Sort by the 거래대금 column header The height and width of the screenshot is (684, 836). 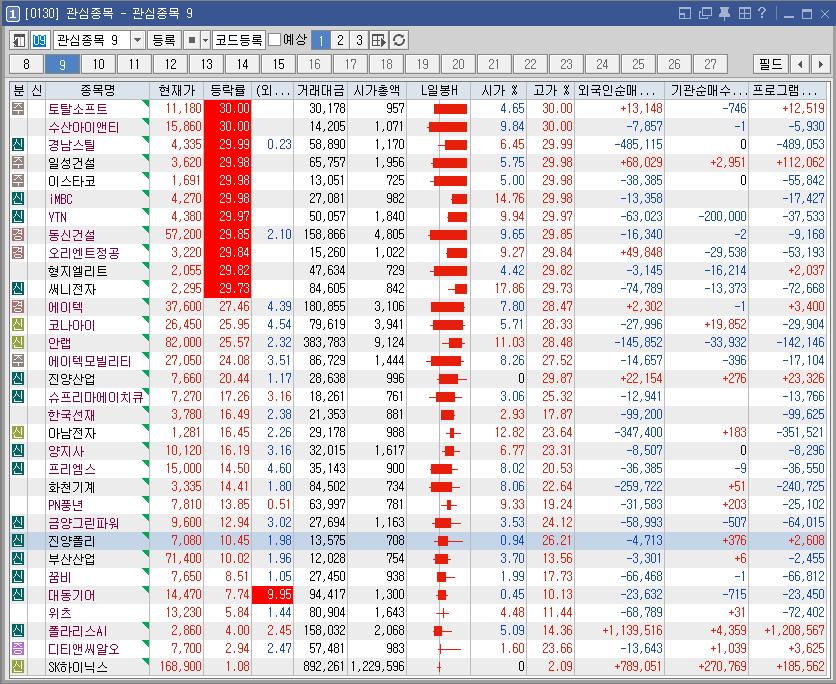tap(320, 90)
